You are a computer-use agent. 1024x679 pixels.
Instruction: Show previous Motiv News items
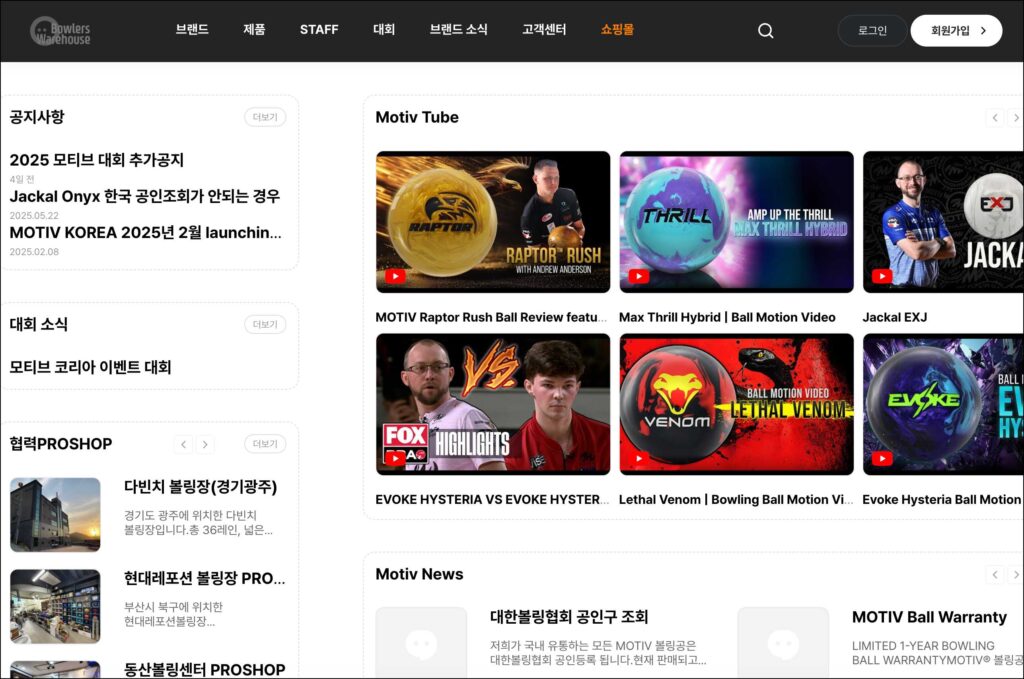pos(995,575)
